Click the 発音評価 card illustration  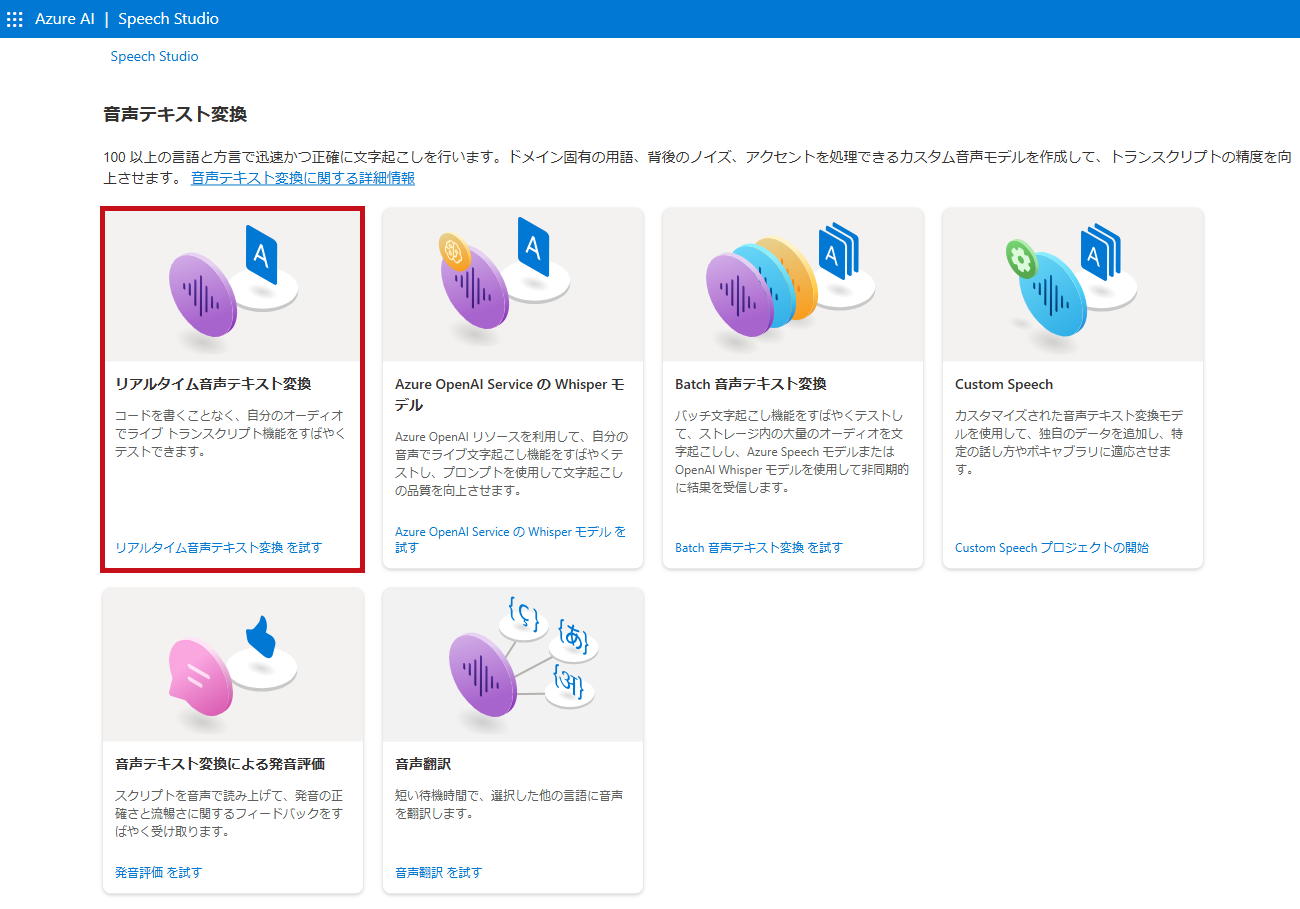(x=233, y=664)
